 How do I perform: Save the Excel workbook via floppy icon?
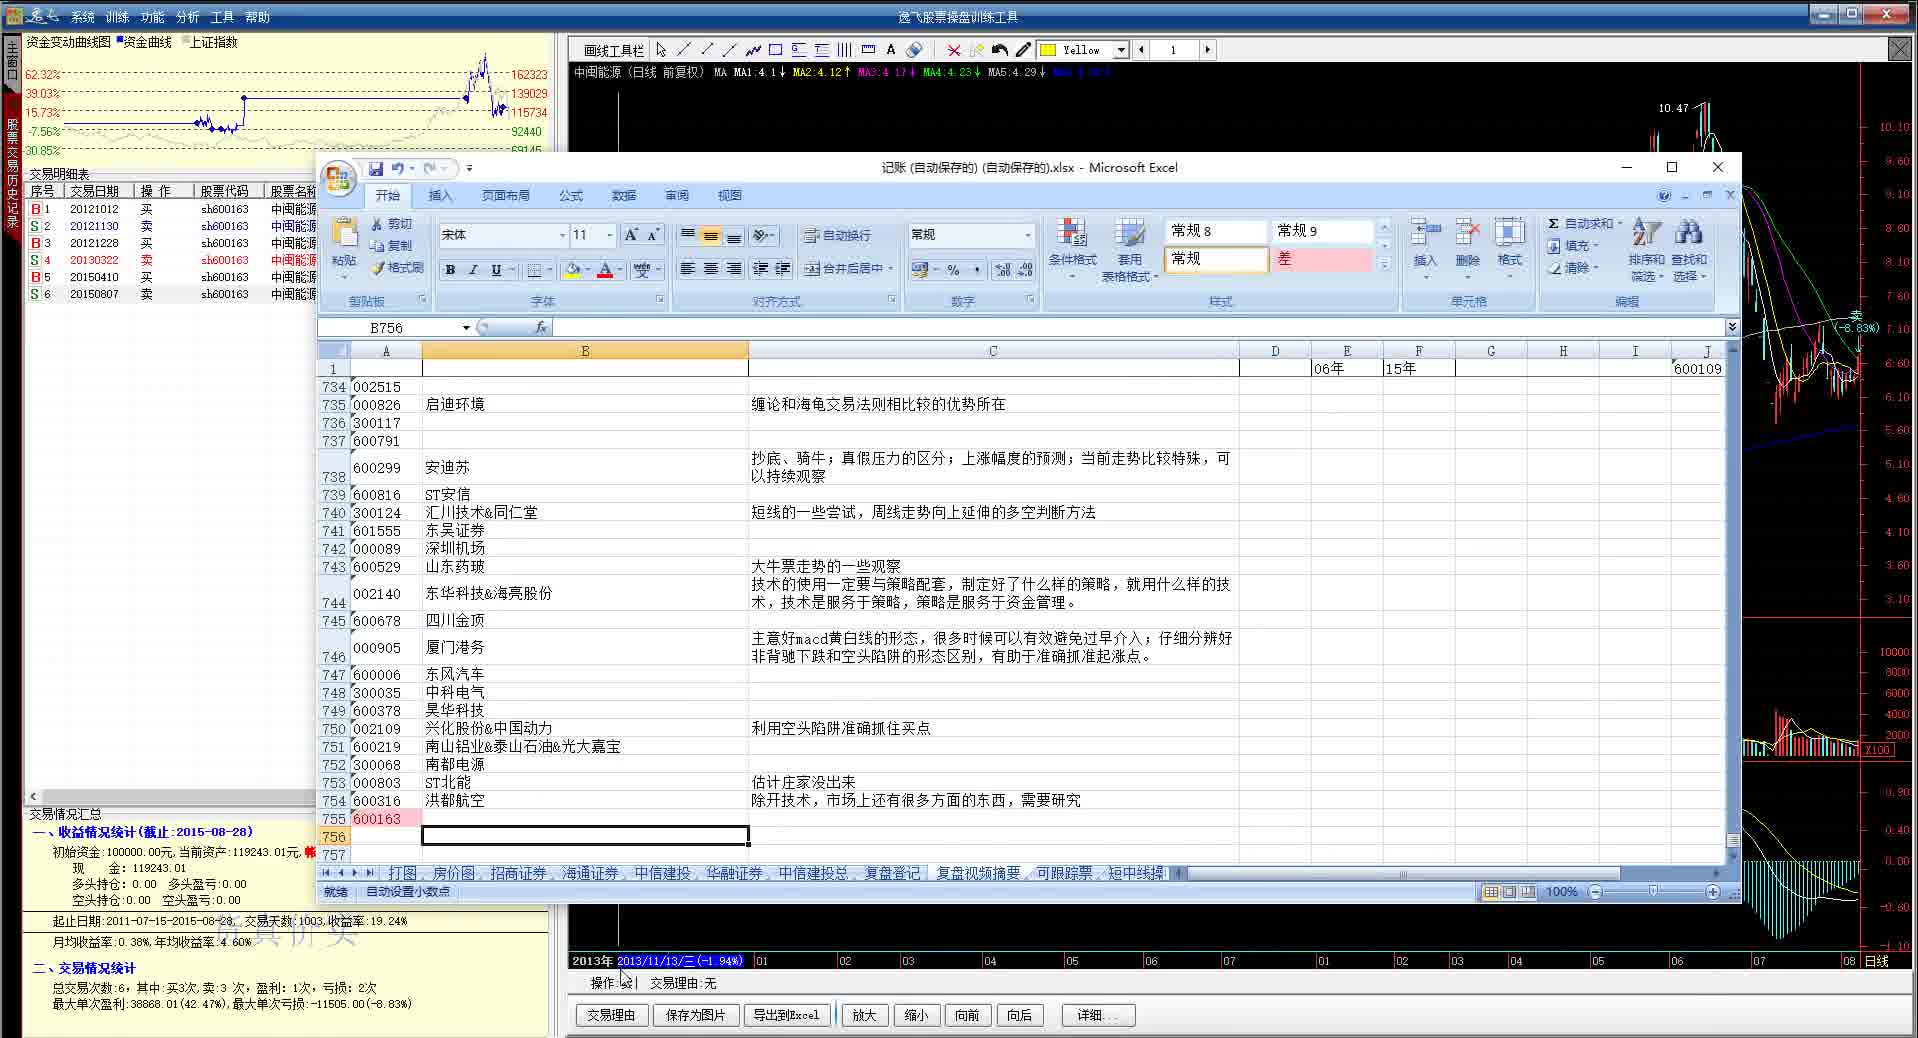pyautogui.click(x=376, y=168)
